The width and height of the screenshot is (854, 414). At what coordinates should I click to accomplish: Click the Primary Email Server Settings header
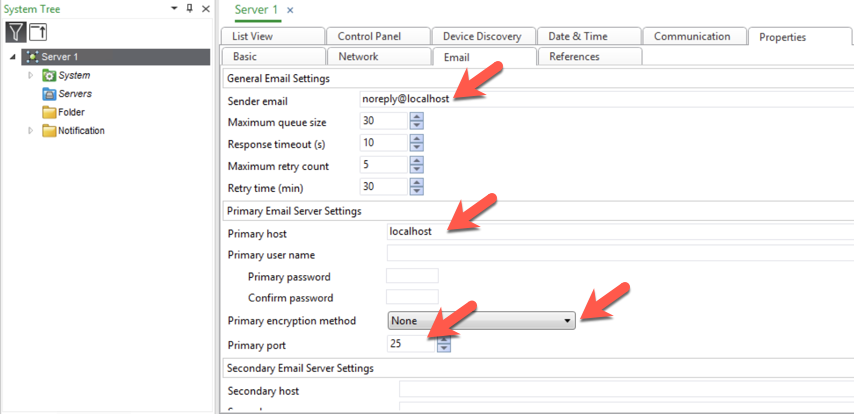pyautogui.click(x=536, y=210)
